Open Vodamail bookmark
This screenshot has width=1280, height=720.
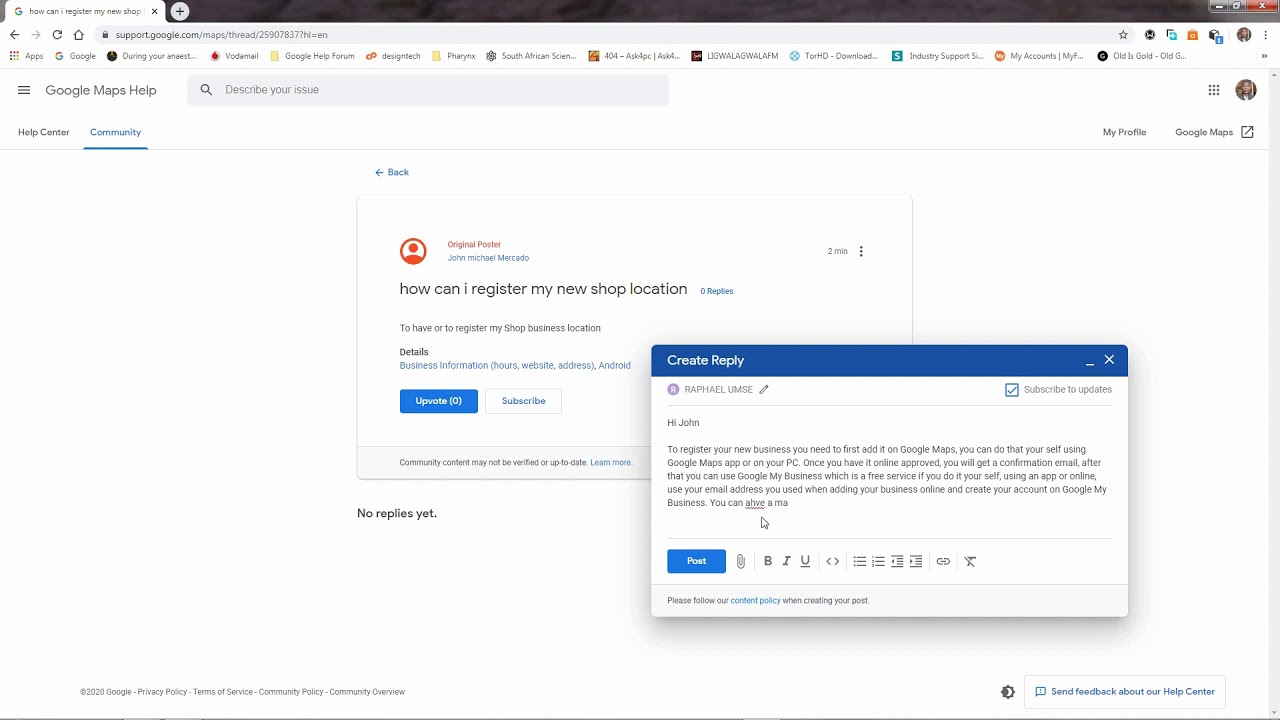tap(234, 56)
